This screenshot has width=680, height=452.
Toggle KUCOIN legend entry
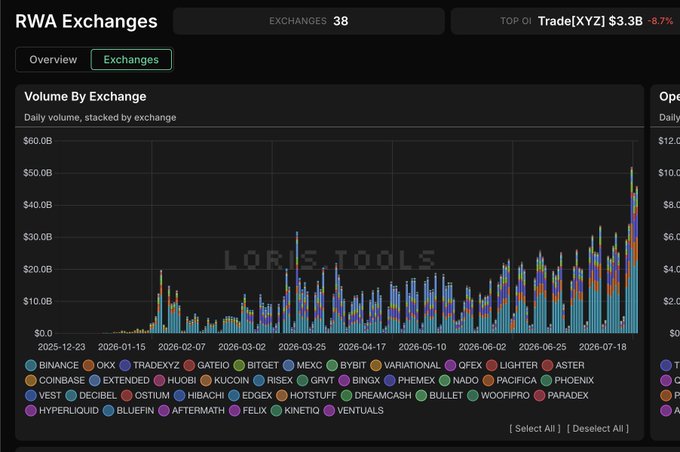225,380
